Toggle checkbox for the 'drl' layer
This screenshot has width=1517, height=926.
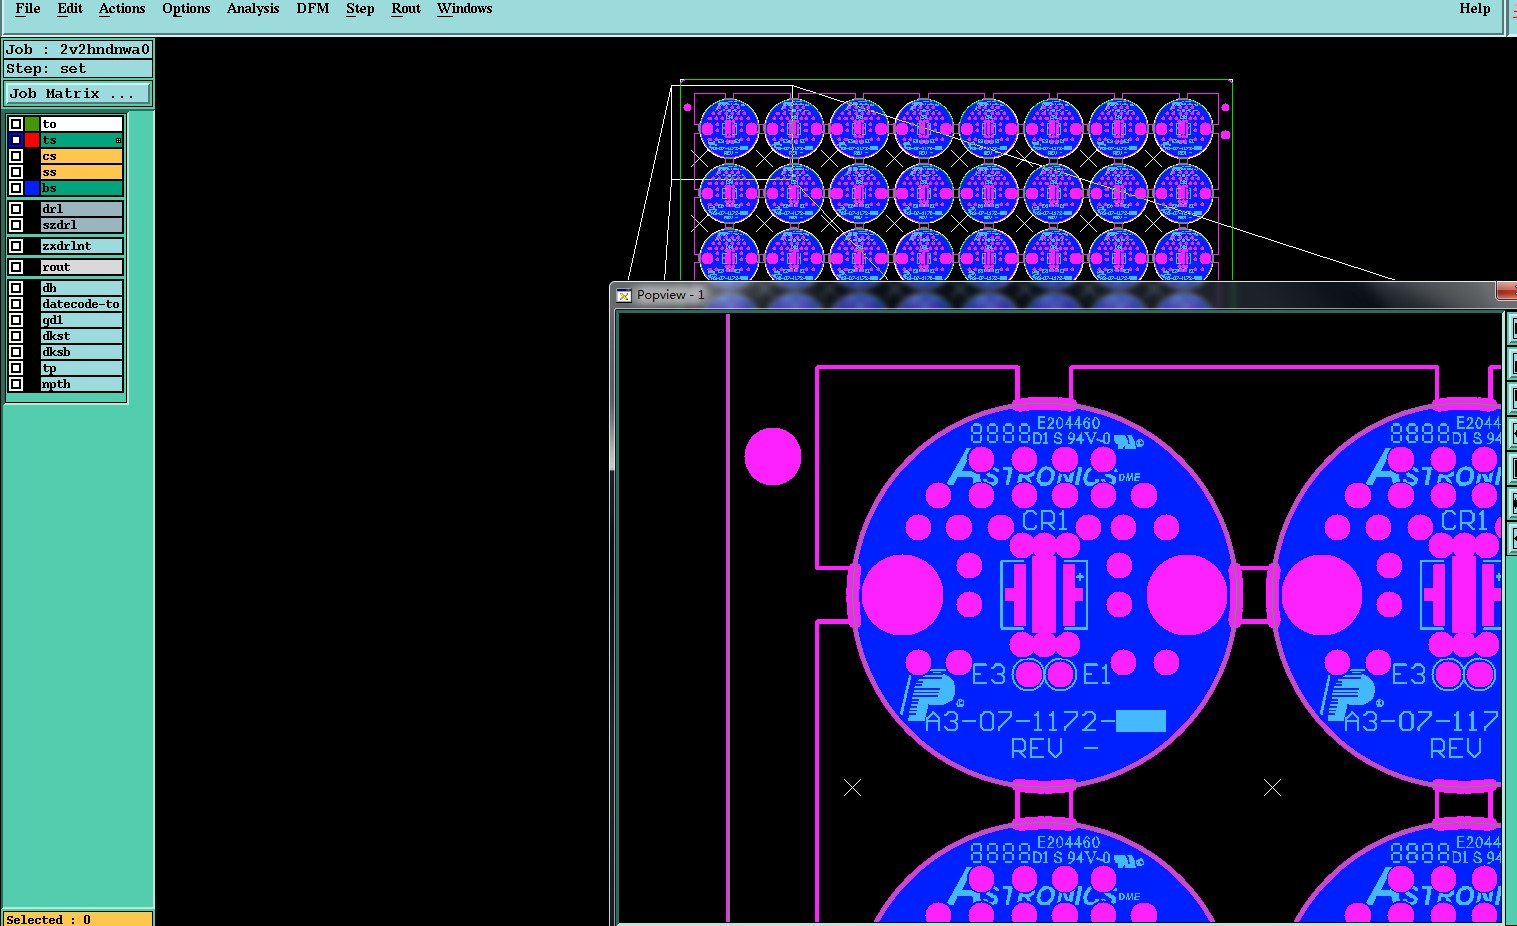16,209
